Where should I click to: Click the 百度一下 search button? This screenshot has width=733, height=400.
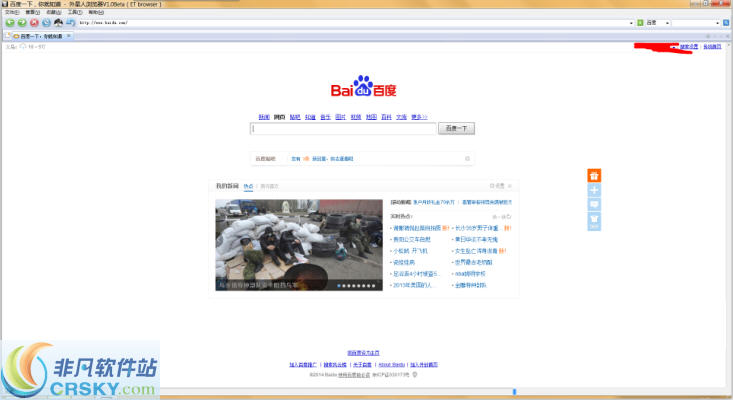(x=456, y=128)
